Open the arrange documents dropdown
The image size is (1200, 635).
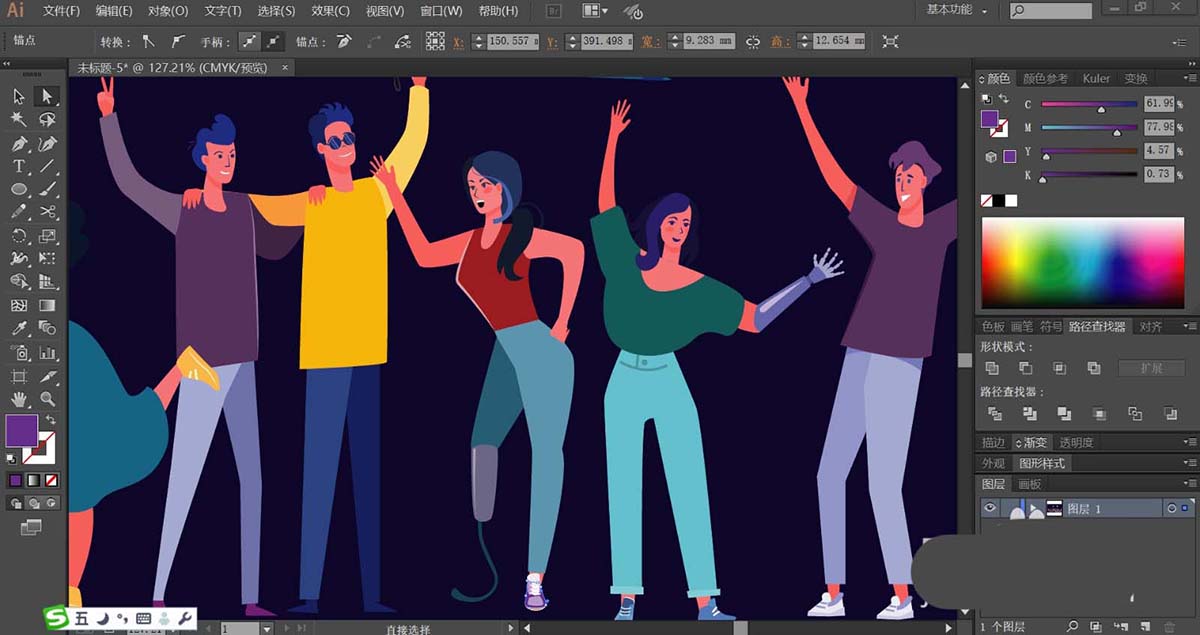coord(595,11)
